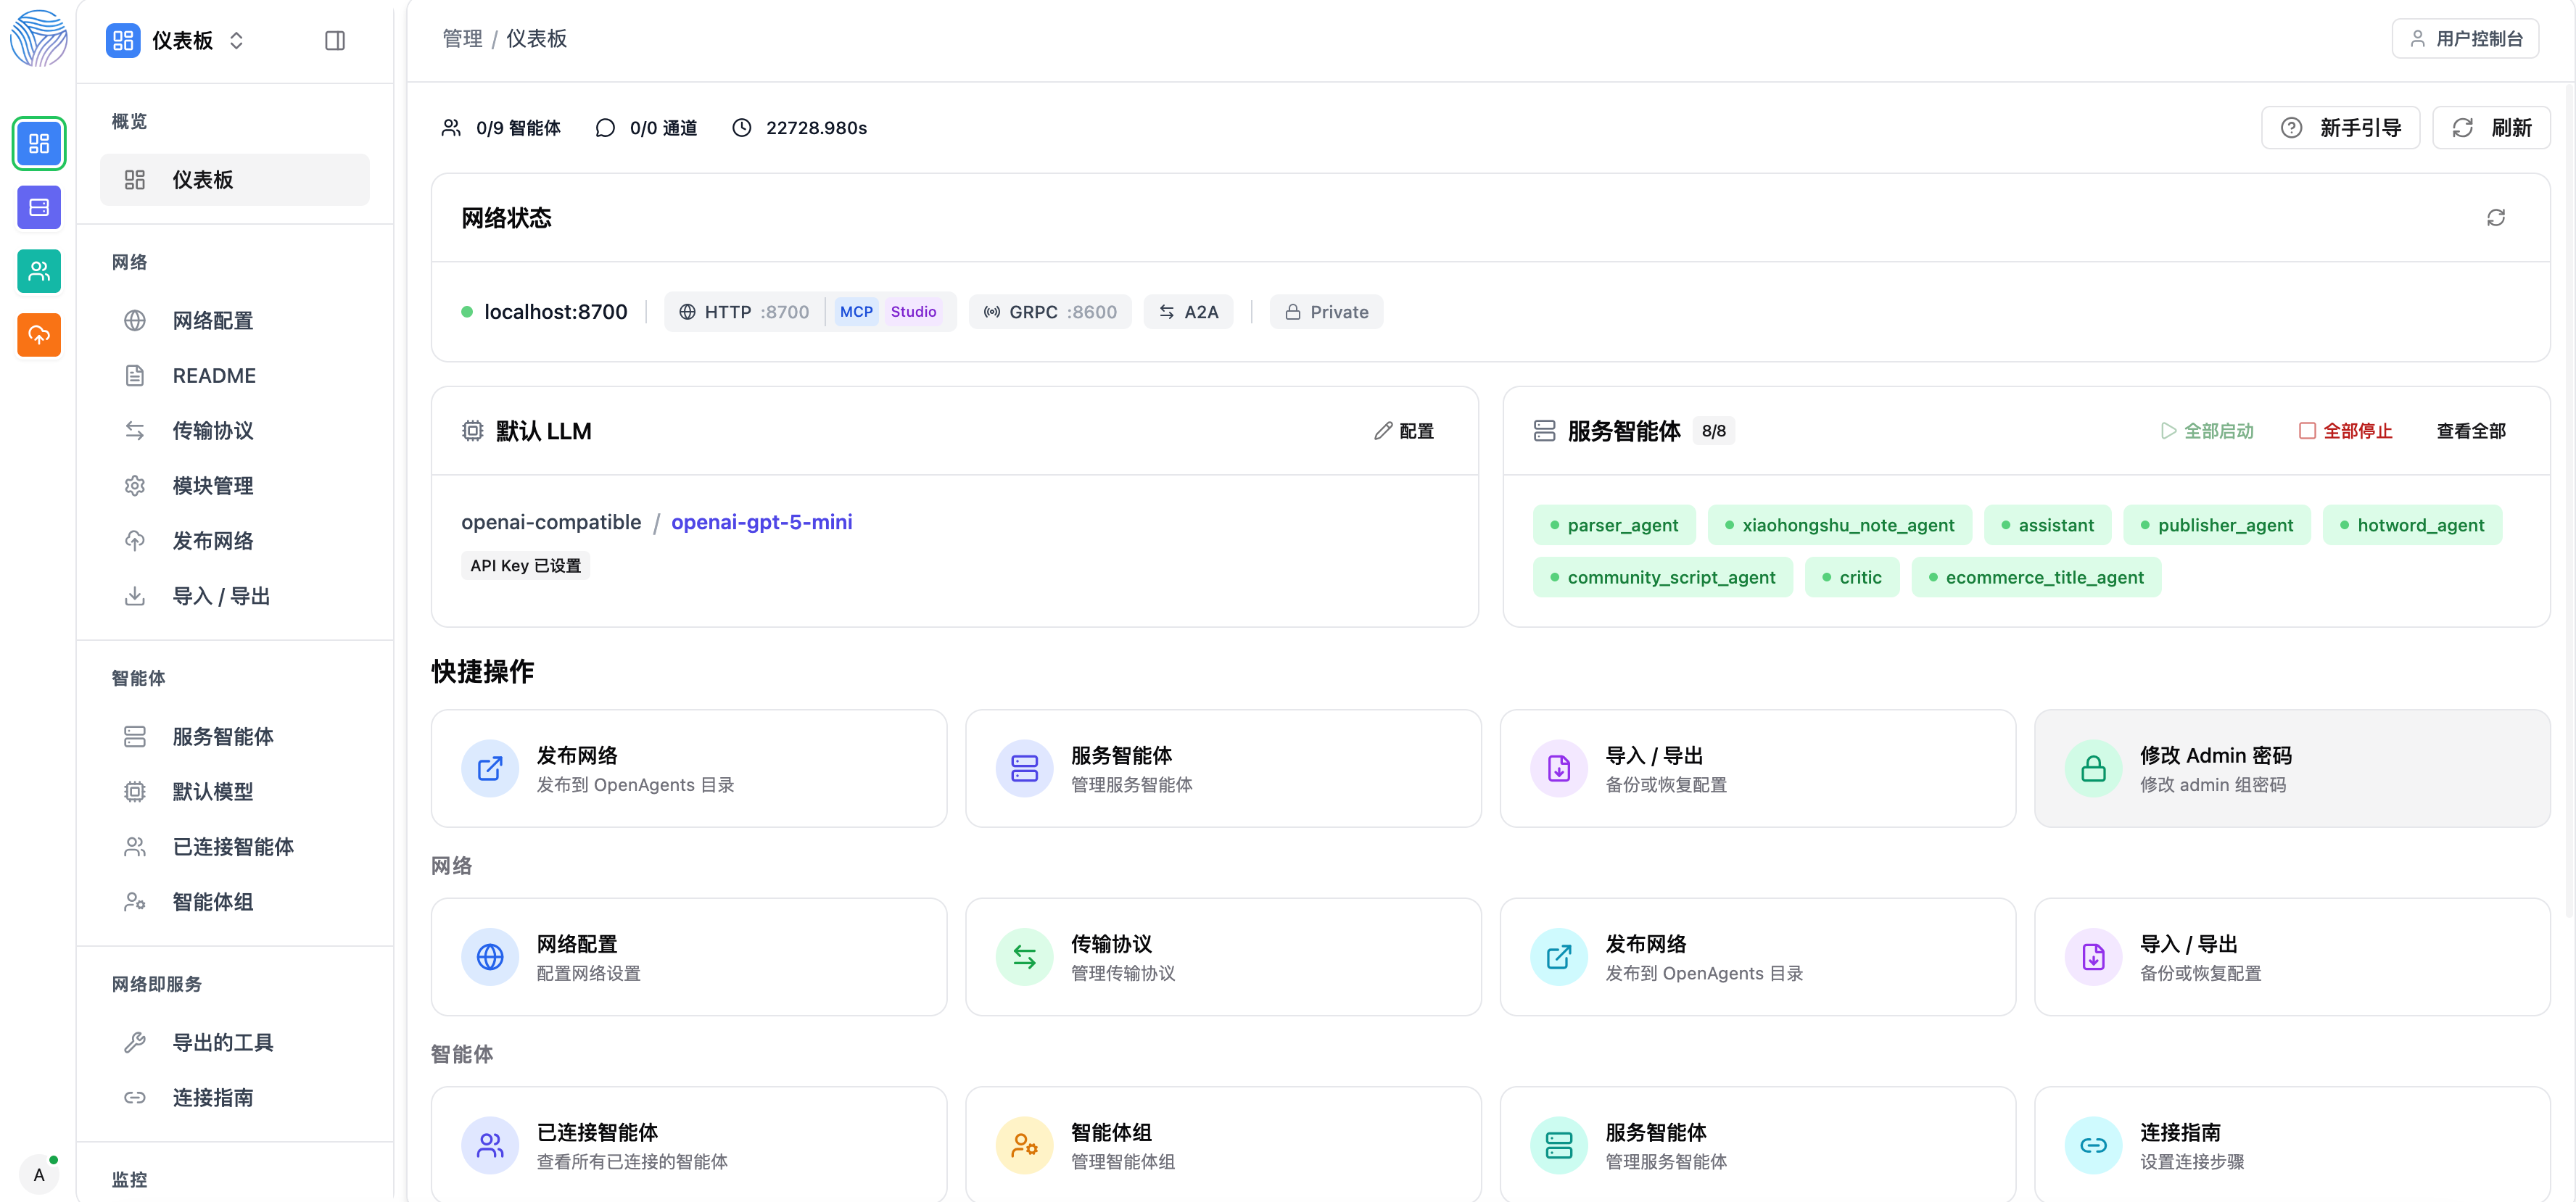Open the orange cloud upload icon in rail

pyautogui.click(x=39, y=334)
